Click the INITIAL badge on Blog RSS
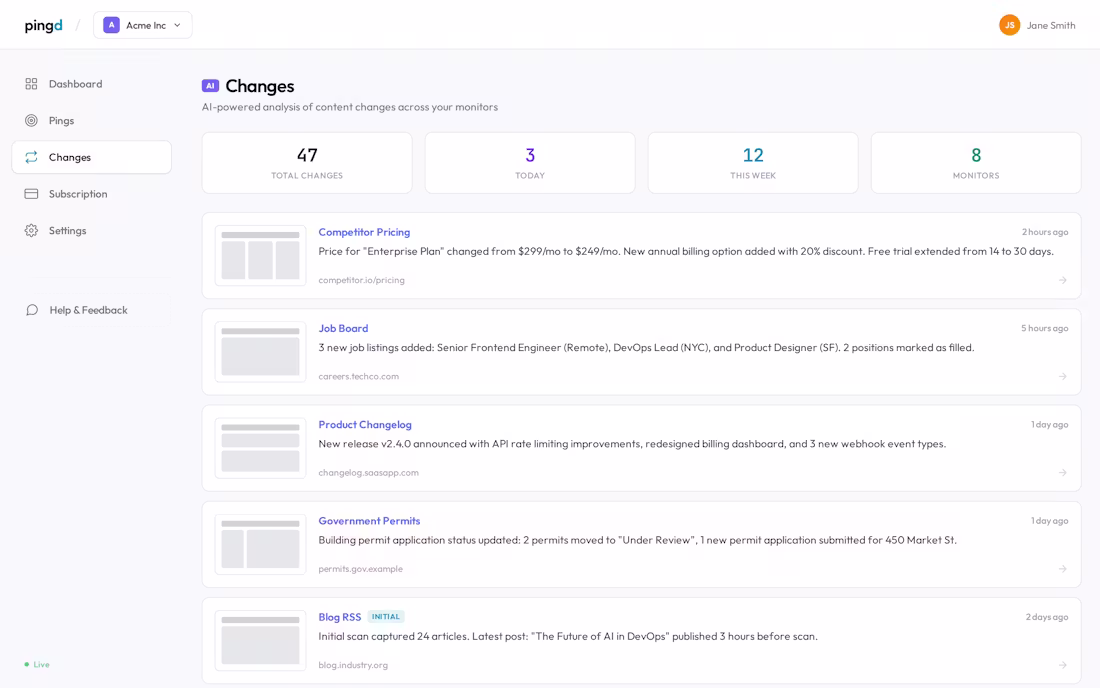Image resolution: width=1100 pixels, height=688 pixels. [x=386, y=616]
